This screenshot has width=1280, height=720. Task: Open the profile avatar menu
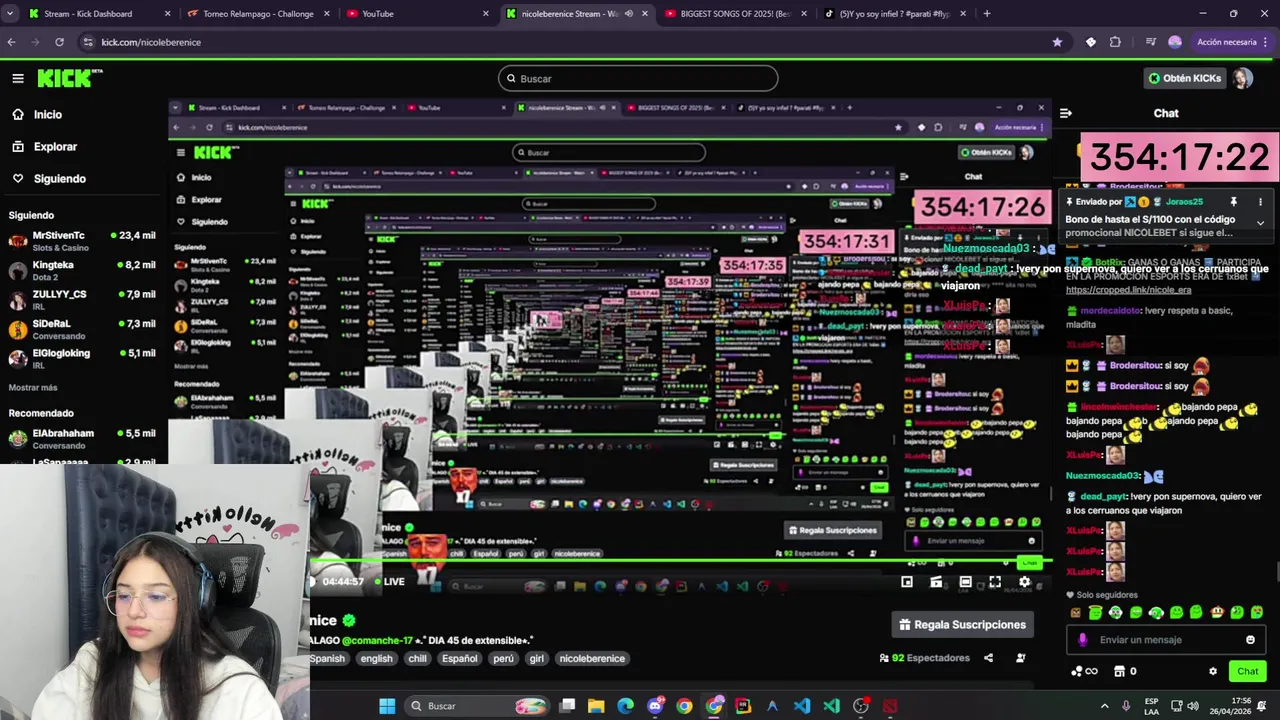click(1242, 78)
